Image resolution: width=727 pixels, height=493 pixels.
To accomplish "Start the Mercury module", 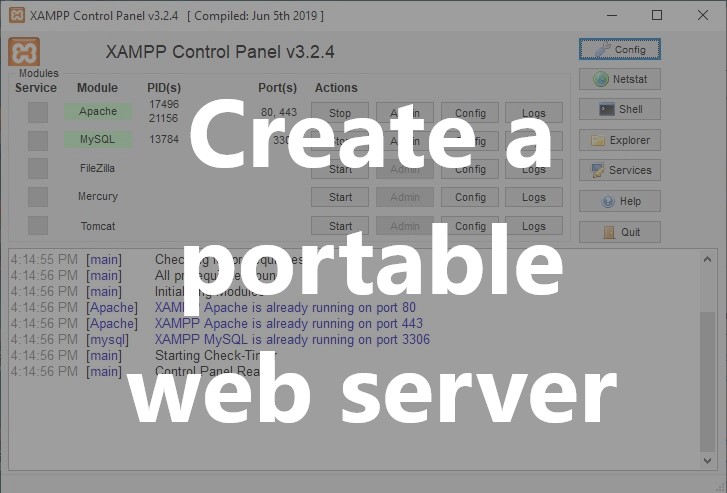I will click(x=340, y=197).
